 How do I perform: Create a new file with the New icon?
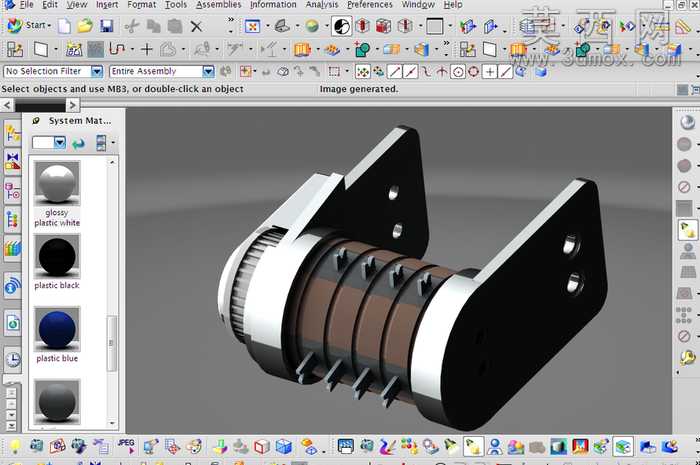coord(64,26)
